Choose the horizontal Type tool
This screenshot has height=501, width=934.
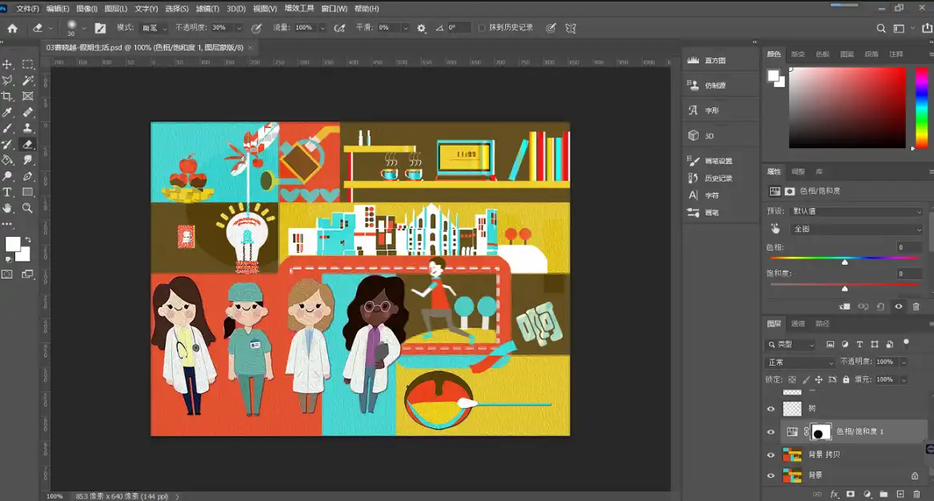tap(8, 191)
